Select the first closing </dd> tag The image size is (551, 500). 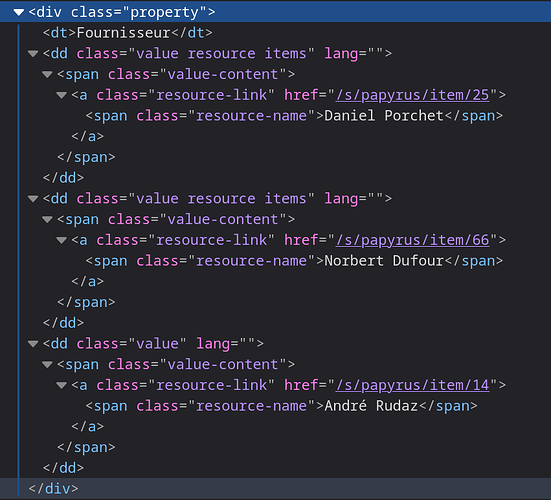coord(63,178)
